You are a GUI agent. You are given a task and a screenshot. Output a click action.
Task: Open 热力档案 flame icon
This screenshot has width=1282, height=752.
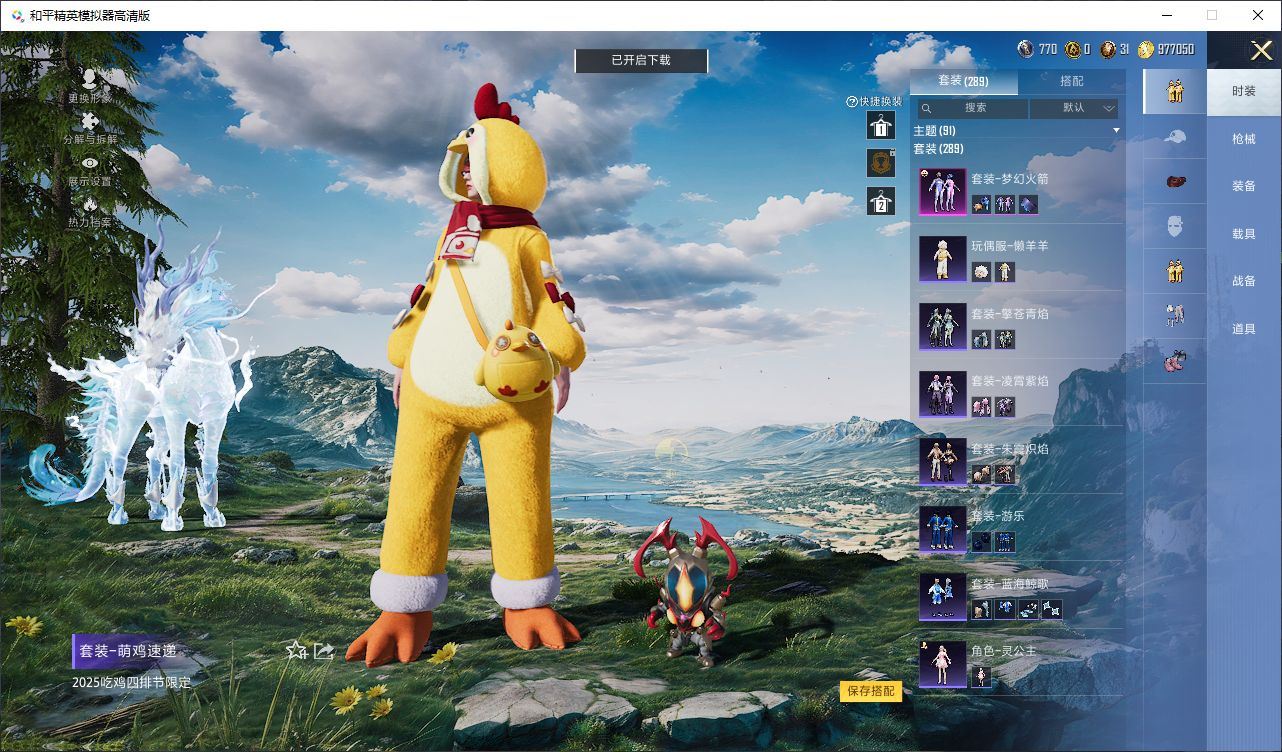pos(90,205)
